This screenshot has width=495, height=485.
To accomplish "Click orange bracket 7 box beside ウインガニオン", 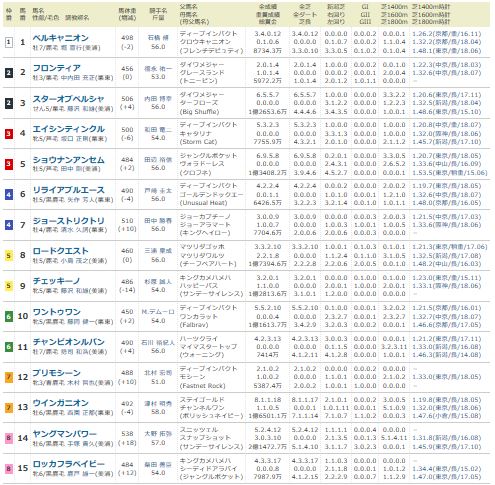I will pyautogui.click(x=9, y=408).
